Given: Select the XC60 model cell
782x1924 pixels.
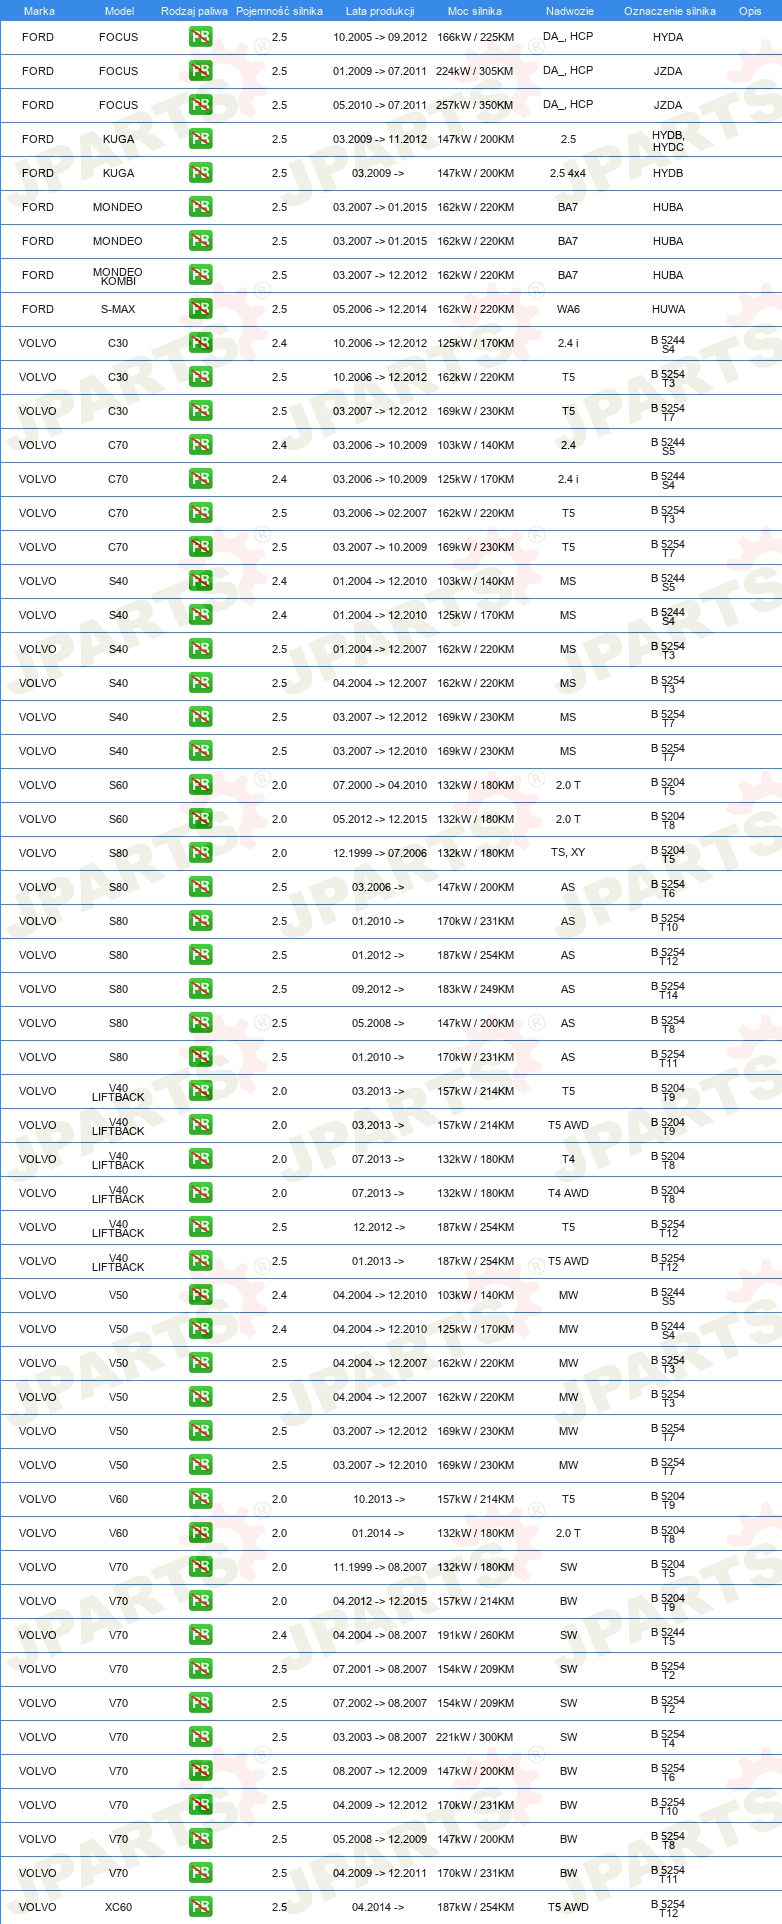Looking at the screenshot, I should click(x=118, y=1907).
